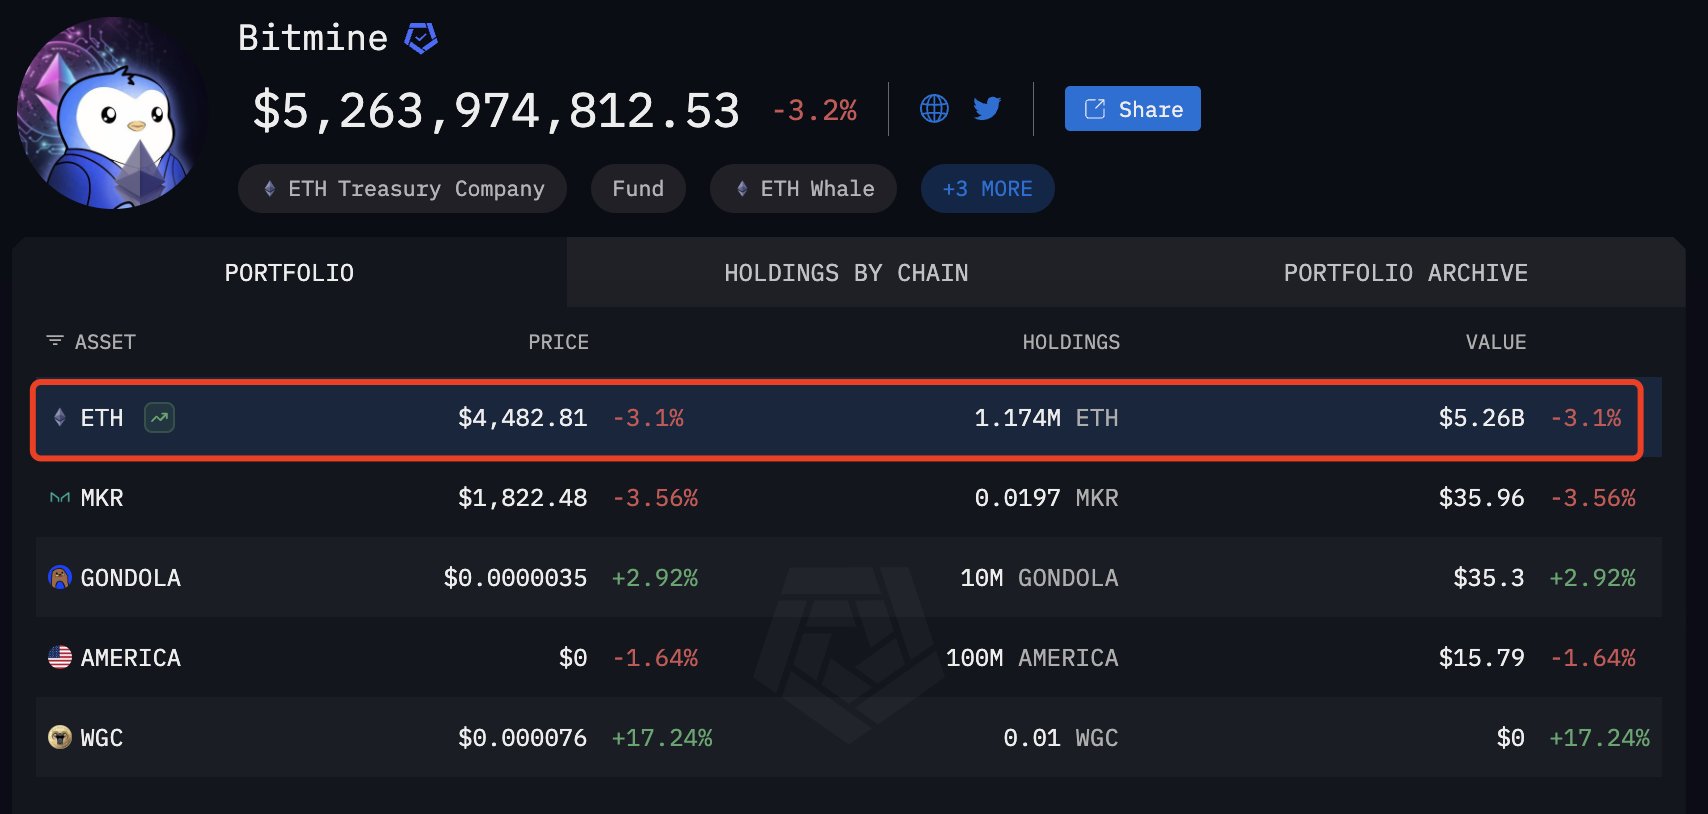Open the Bitmine website globe icon
This screenshot has height=814, width=1708.
[934, 108]
